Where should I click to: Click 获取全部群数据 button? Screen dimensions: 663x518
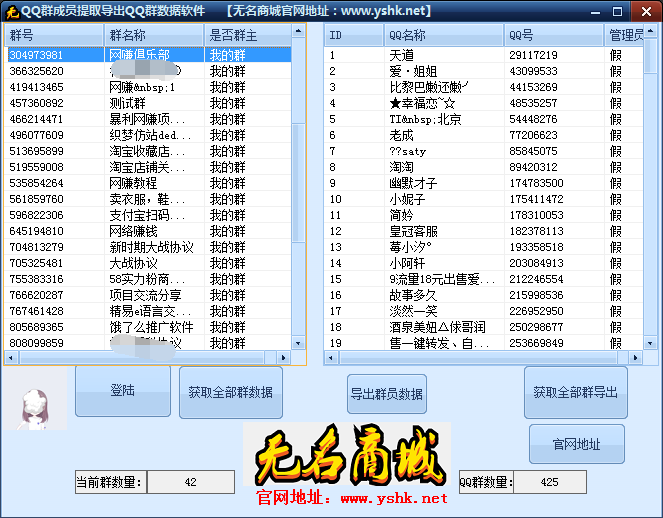click(230, 392)
